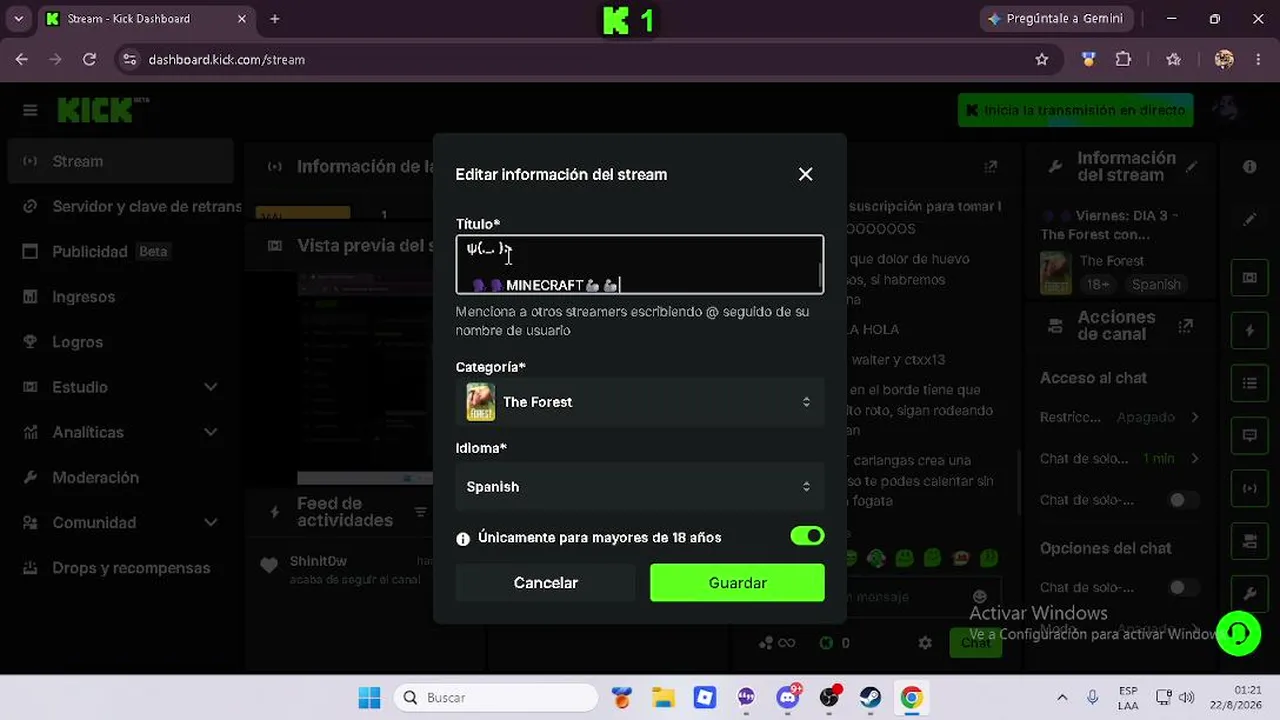Image resolution: width=1280 pixels, height=720 pixels.
Task: Open the green headset support button
Action: point(1238,634)
